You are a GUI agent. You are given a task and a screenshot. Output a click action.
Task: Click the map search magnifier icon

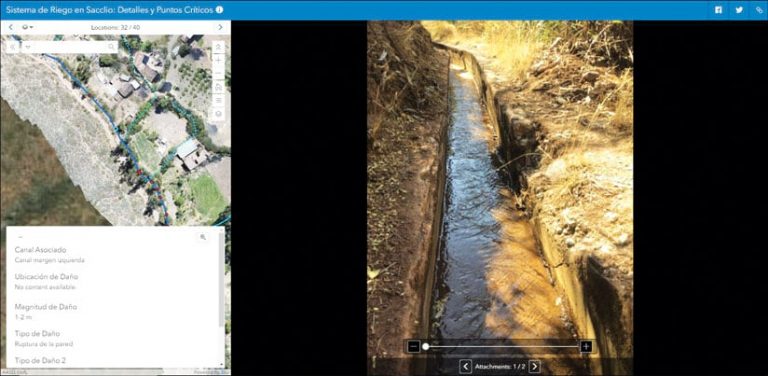112,47
